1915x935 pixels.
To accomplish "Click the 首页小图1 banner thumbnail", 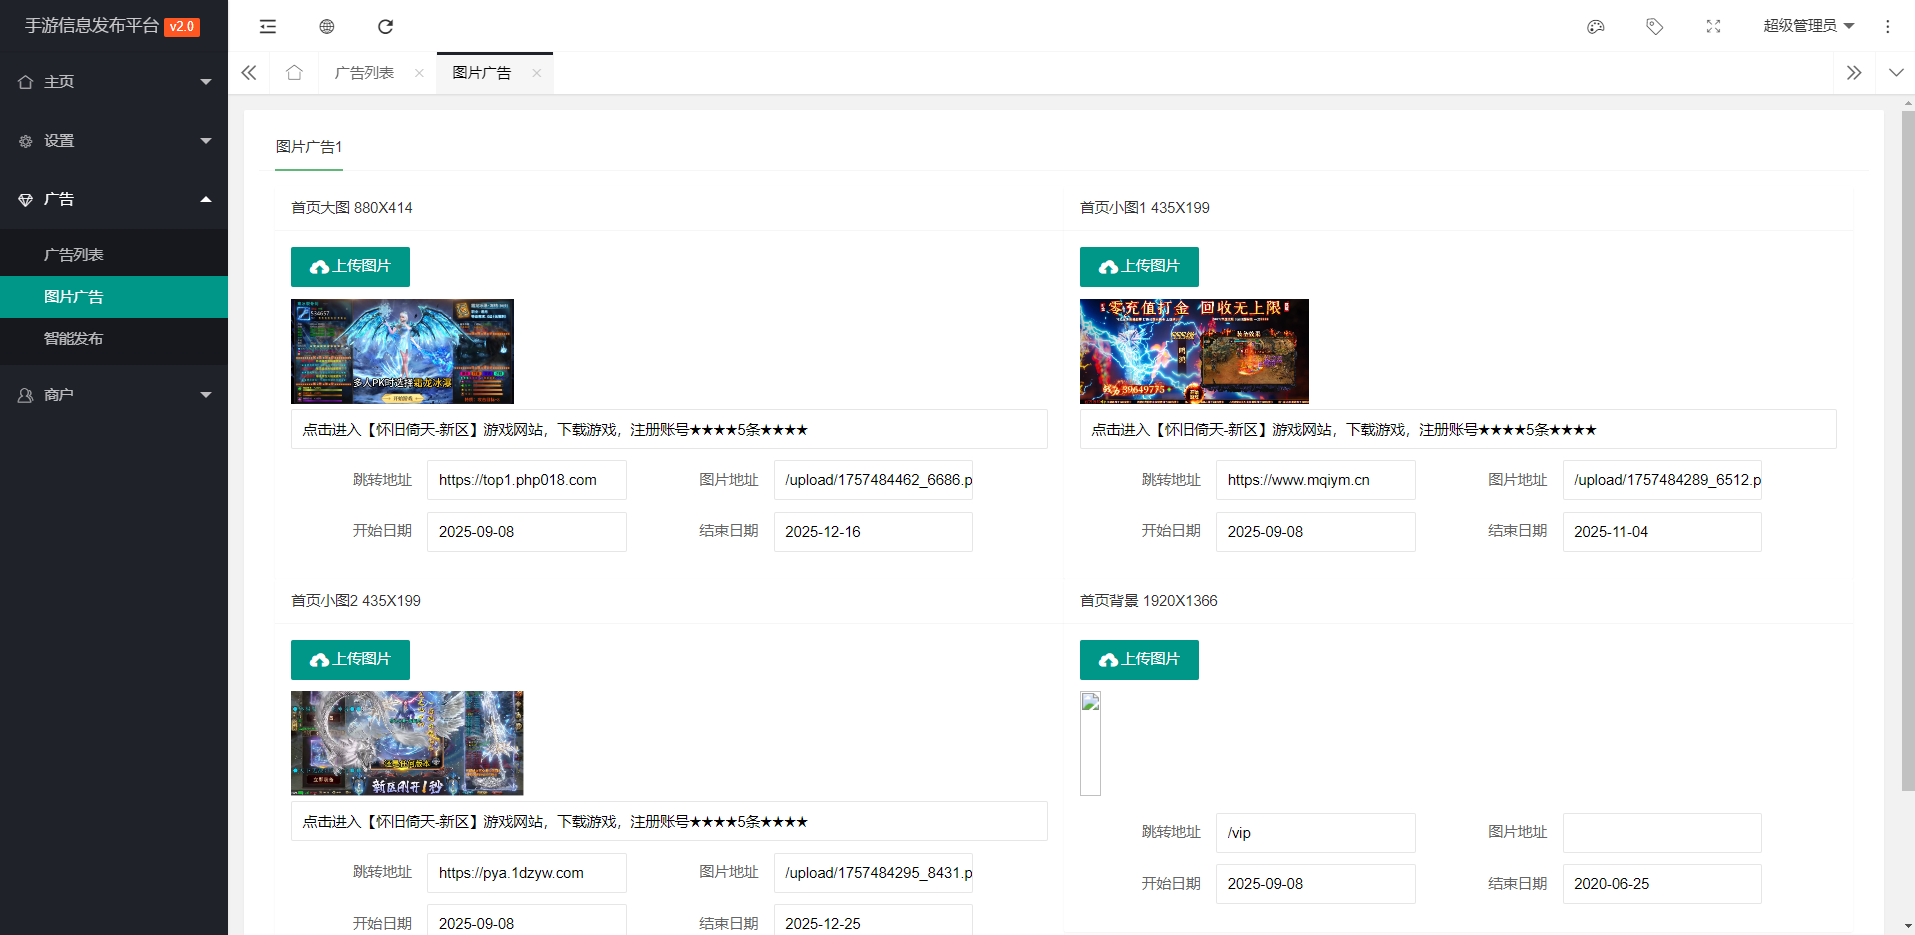I will click(1194, 351).
